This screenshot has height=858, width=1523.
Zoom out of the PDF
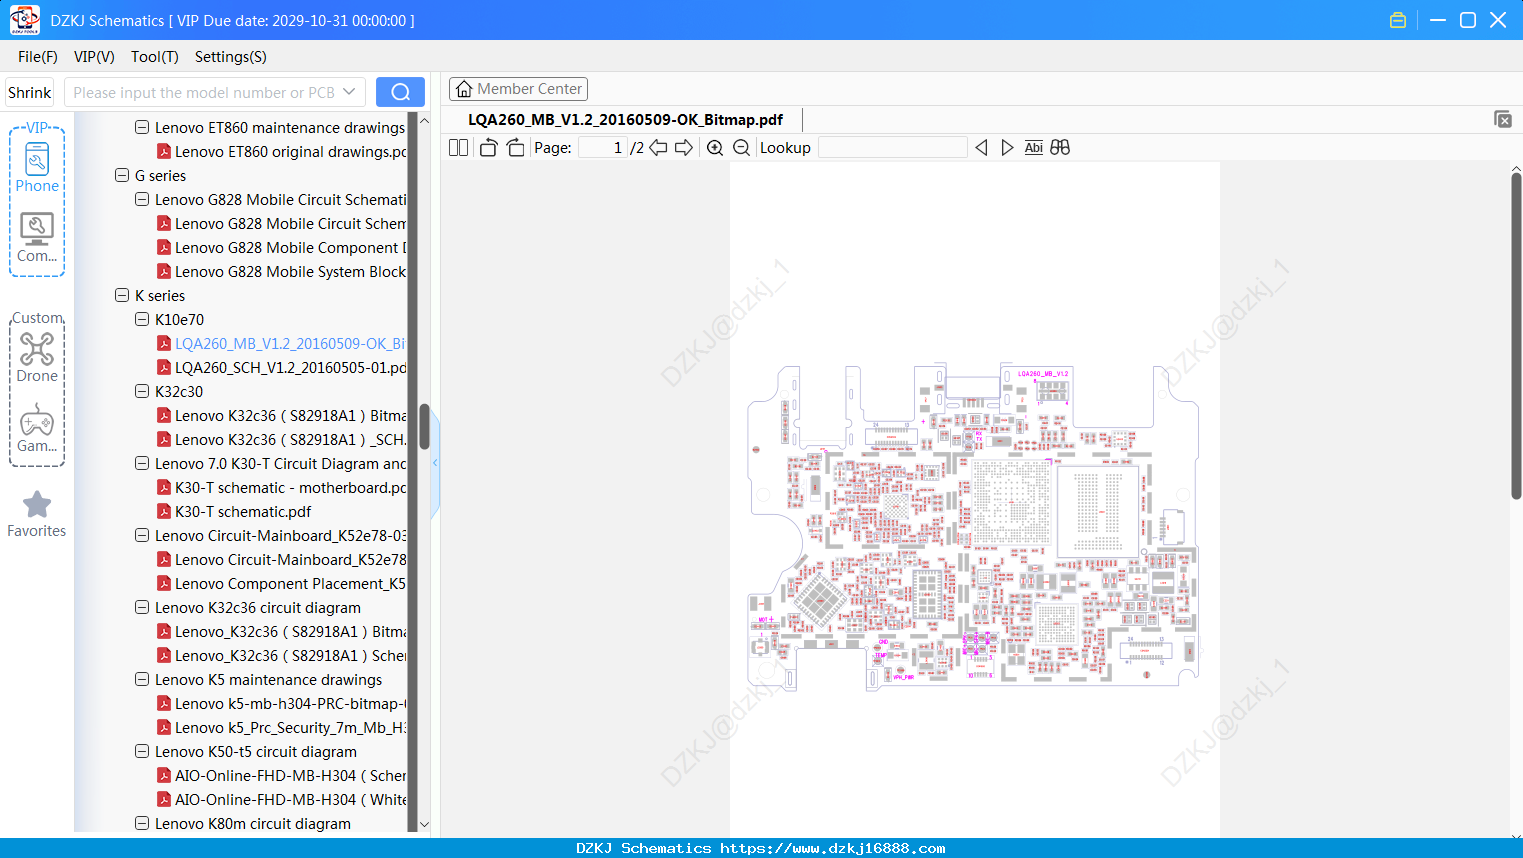pyautogui.click(x=741, y=147)
